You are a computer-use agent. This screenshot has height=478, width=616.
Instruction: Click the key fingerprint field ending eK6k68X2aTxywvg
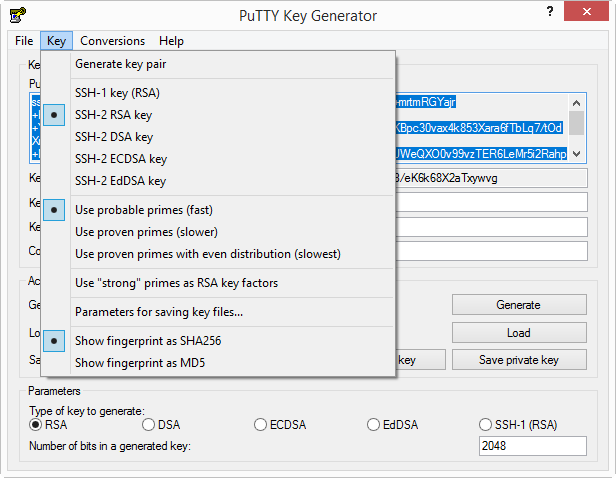[491, 178]
